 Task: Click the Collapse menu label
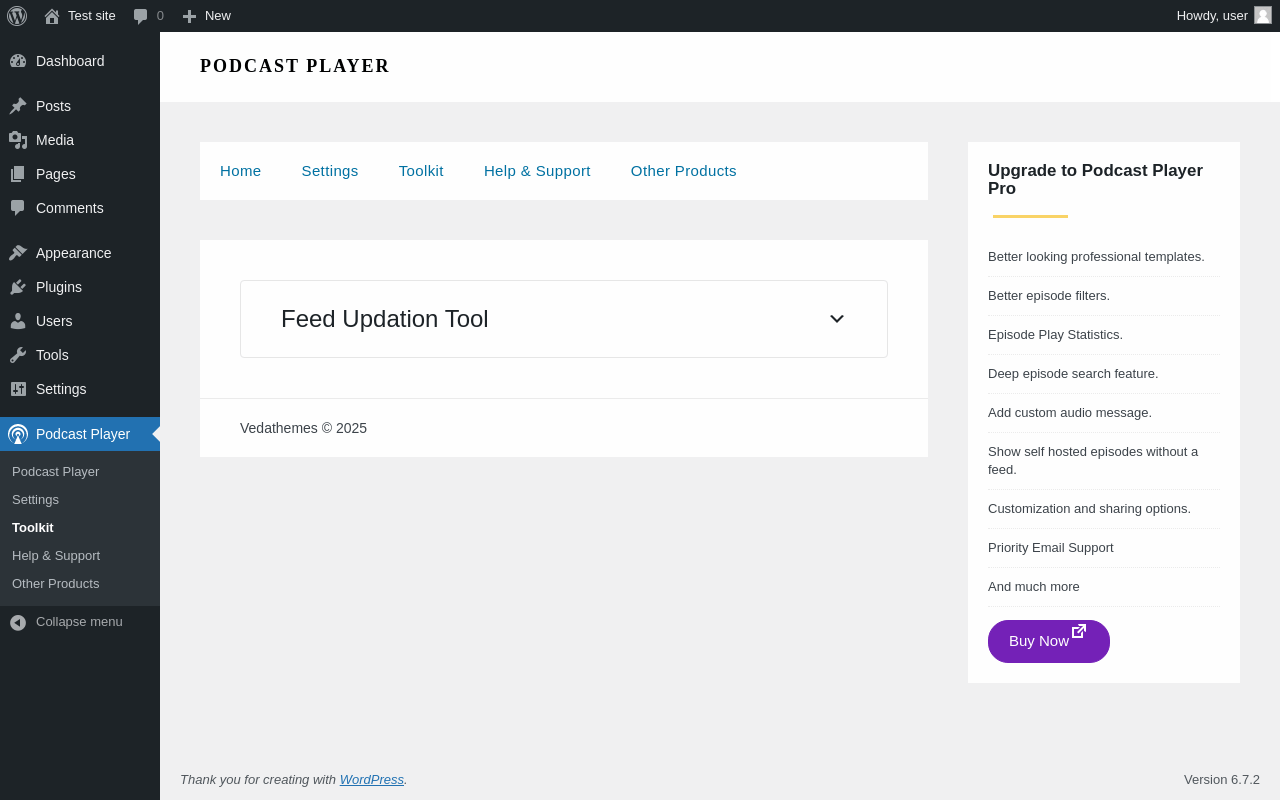79,622
